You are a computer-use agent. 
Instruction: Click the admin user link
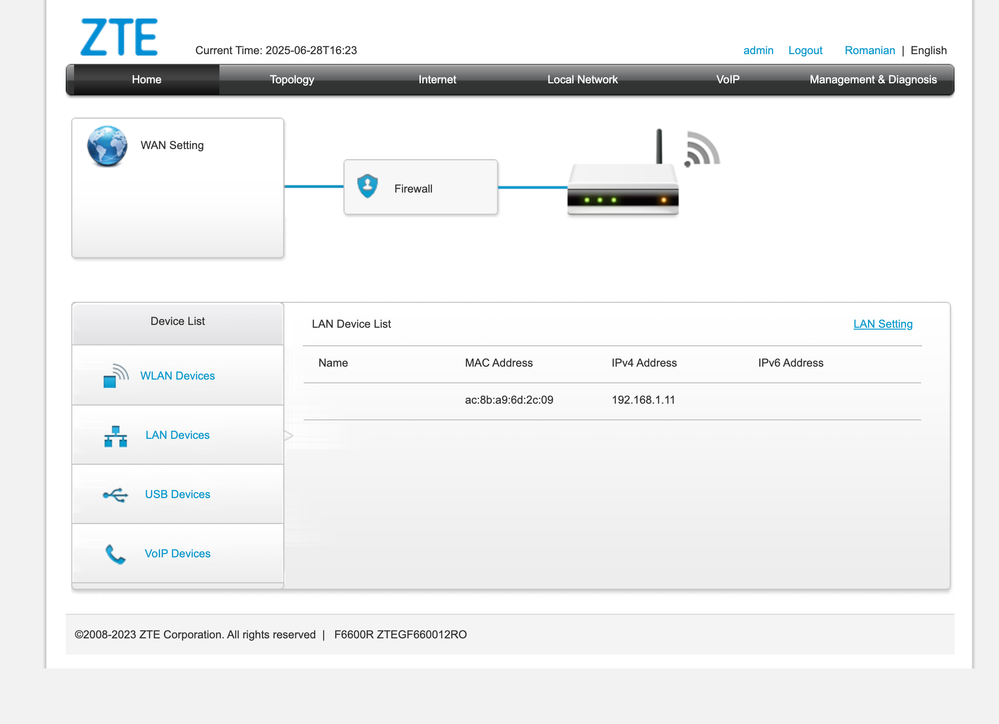pos(758,50)
